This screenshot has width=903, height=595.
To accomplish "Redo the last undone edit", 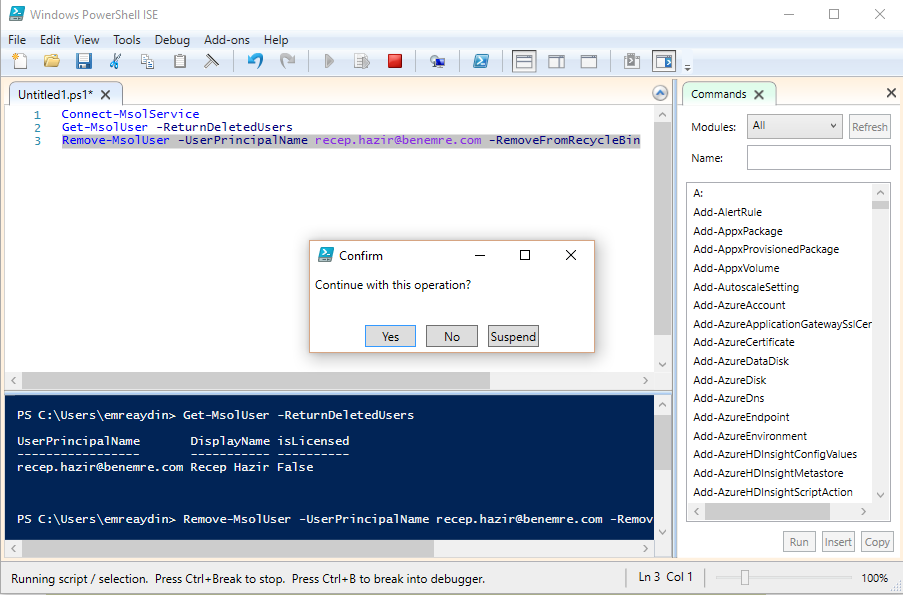I will click(287, 61).
